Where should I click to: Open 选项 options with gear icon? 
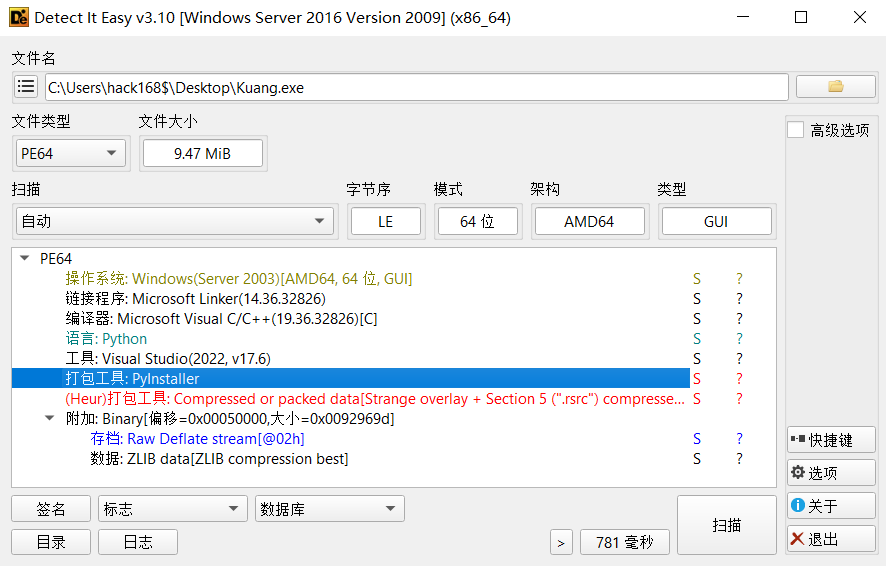(831, 473)
